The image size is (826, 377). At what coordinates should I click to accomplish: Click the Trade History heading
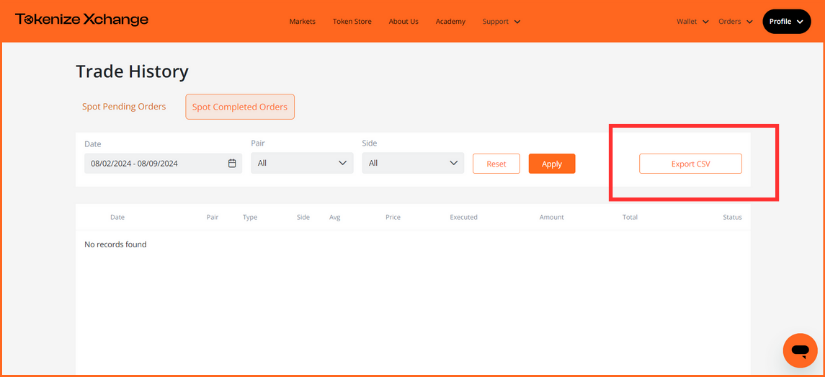(x=132, y=72)
